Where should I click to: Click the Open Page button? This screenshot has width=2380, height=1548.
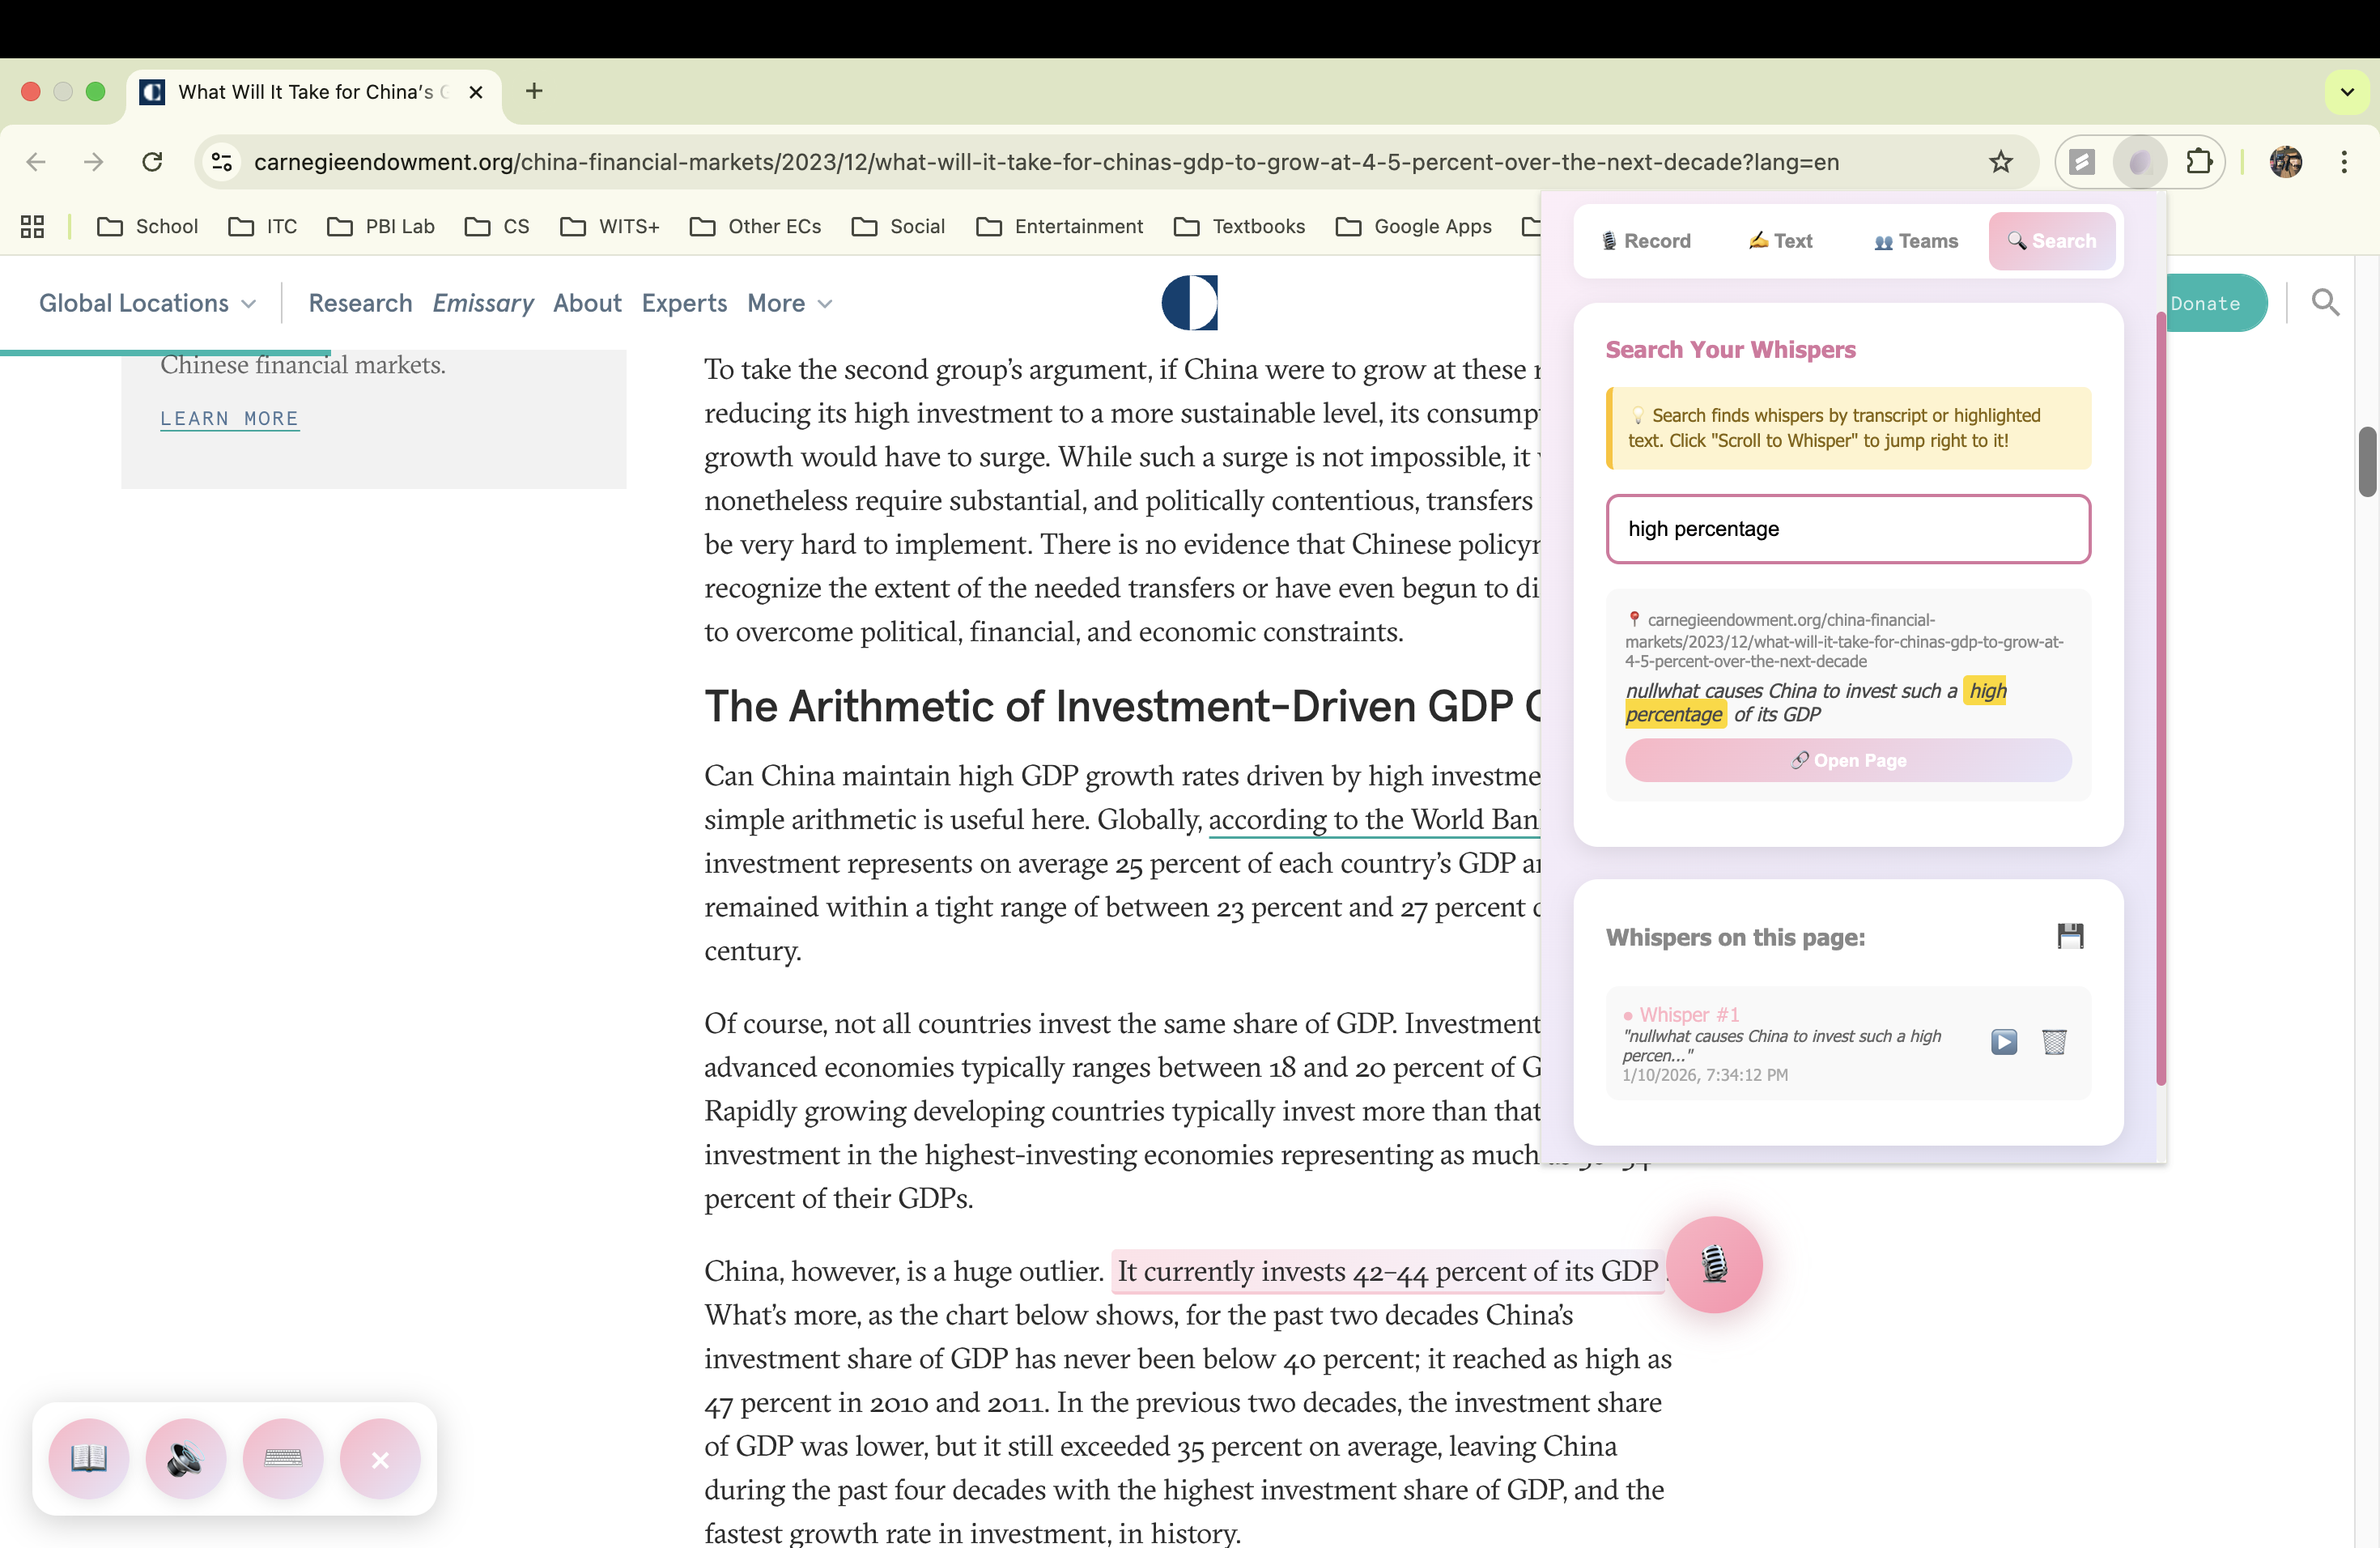pos(1847,760)
